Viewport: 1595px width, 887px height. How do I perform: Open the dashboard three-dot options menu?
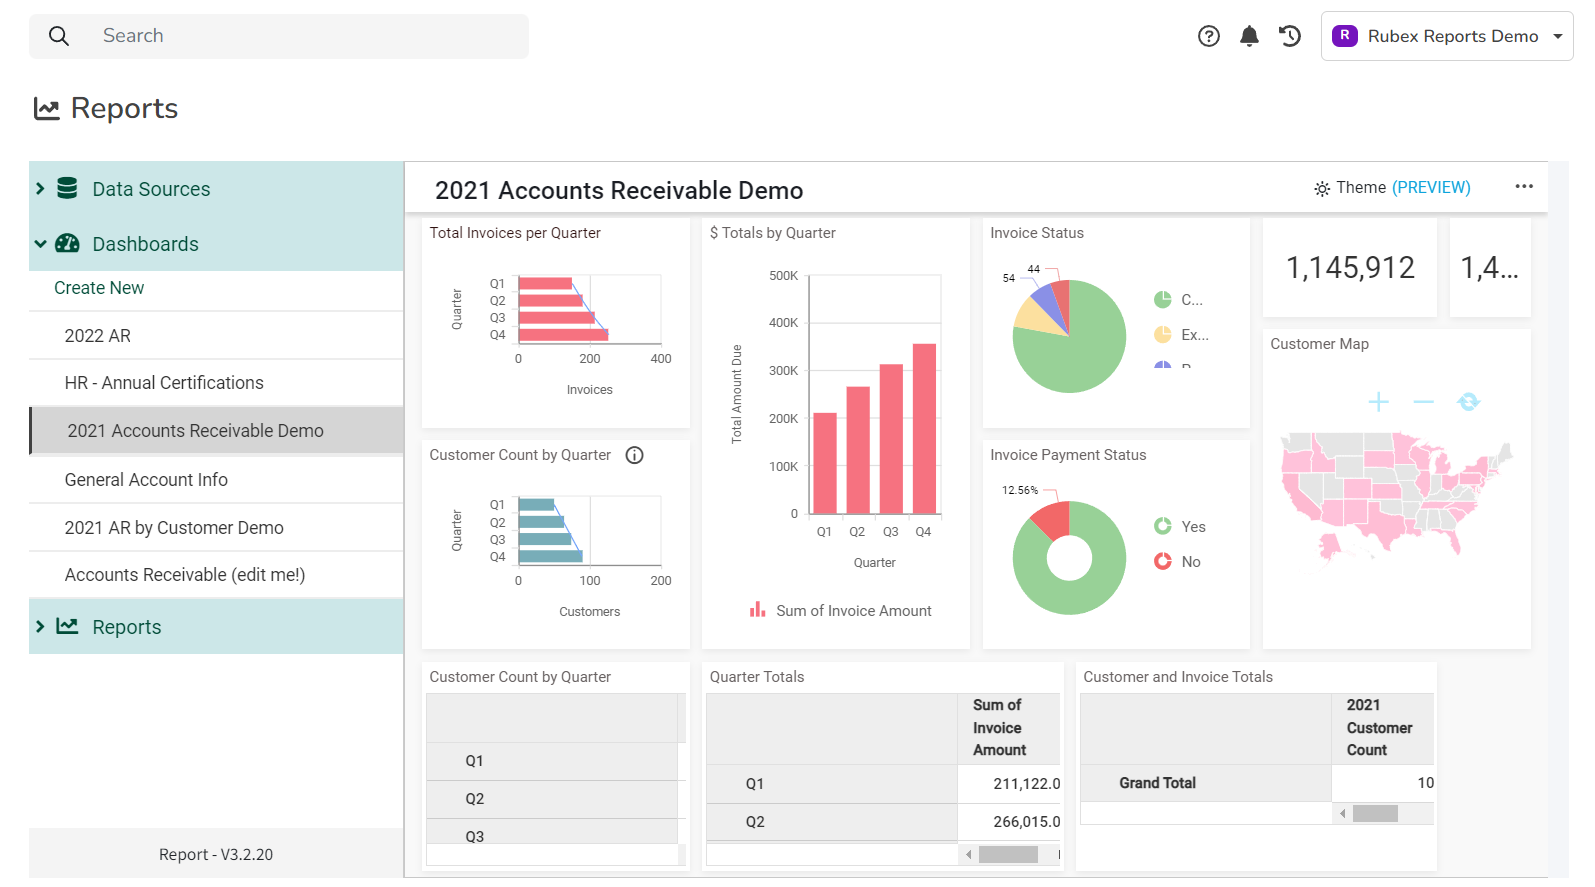pyautogui.click(x=1523, y=187)
